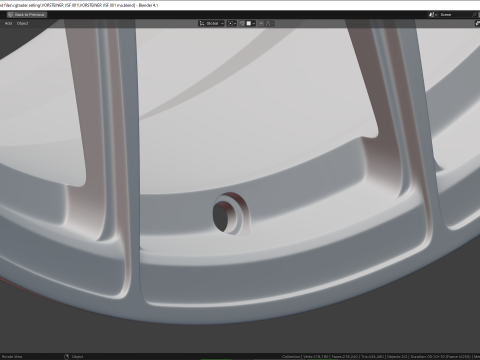This screenshot has height=360, width=480.
Task: Click the Rotate View status bar text
Action: click(12, 357)
